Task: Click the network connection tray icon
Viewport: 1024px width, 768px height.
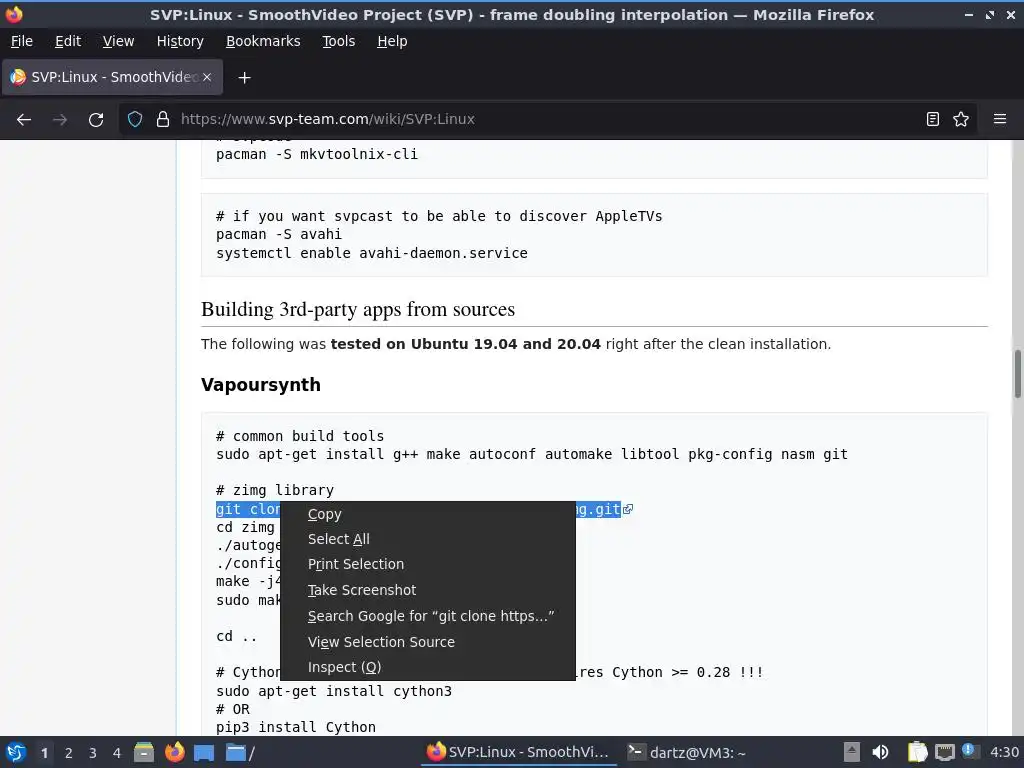Action: click(x=944, y=752)
